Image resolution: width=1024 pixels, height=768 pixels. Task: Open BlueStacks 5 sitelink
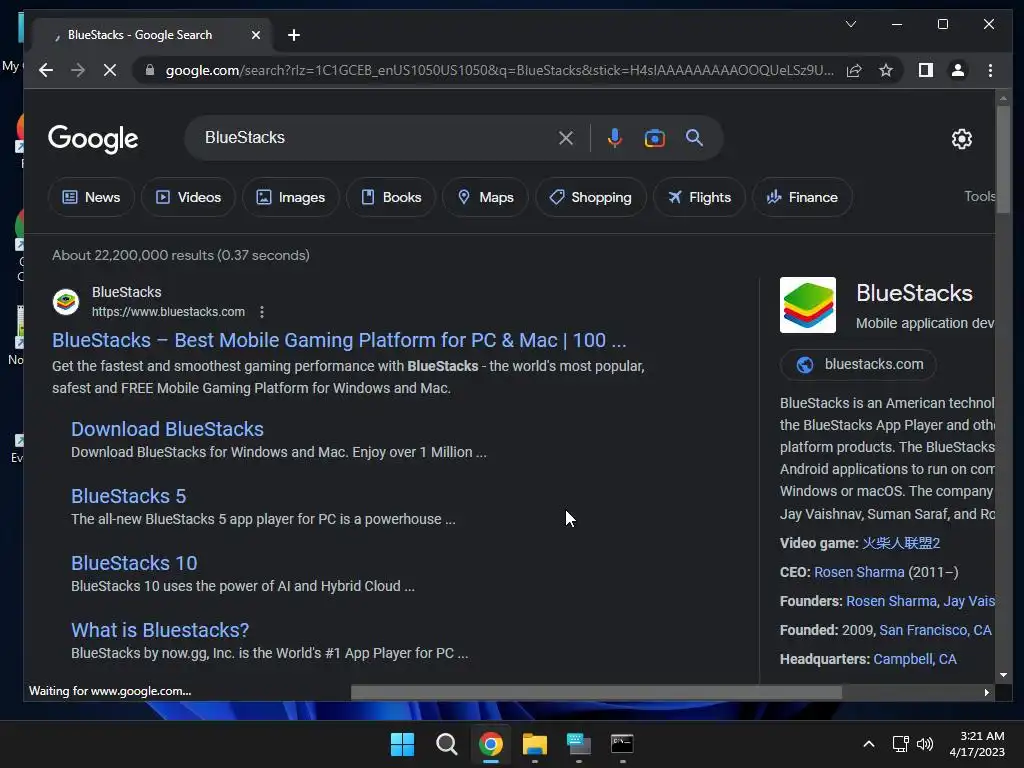(x=129, y=496)
